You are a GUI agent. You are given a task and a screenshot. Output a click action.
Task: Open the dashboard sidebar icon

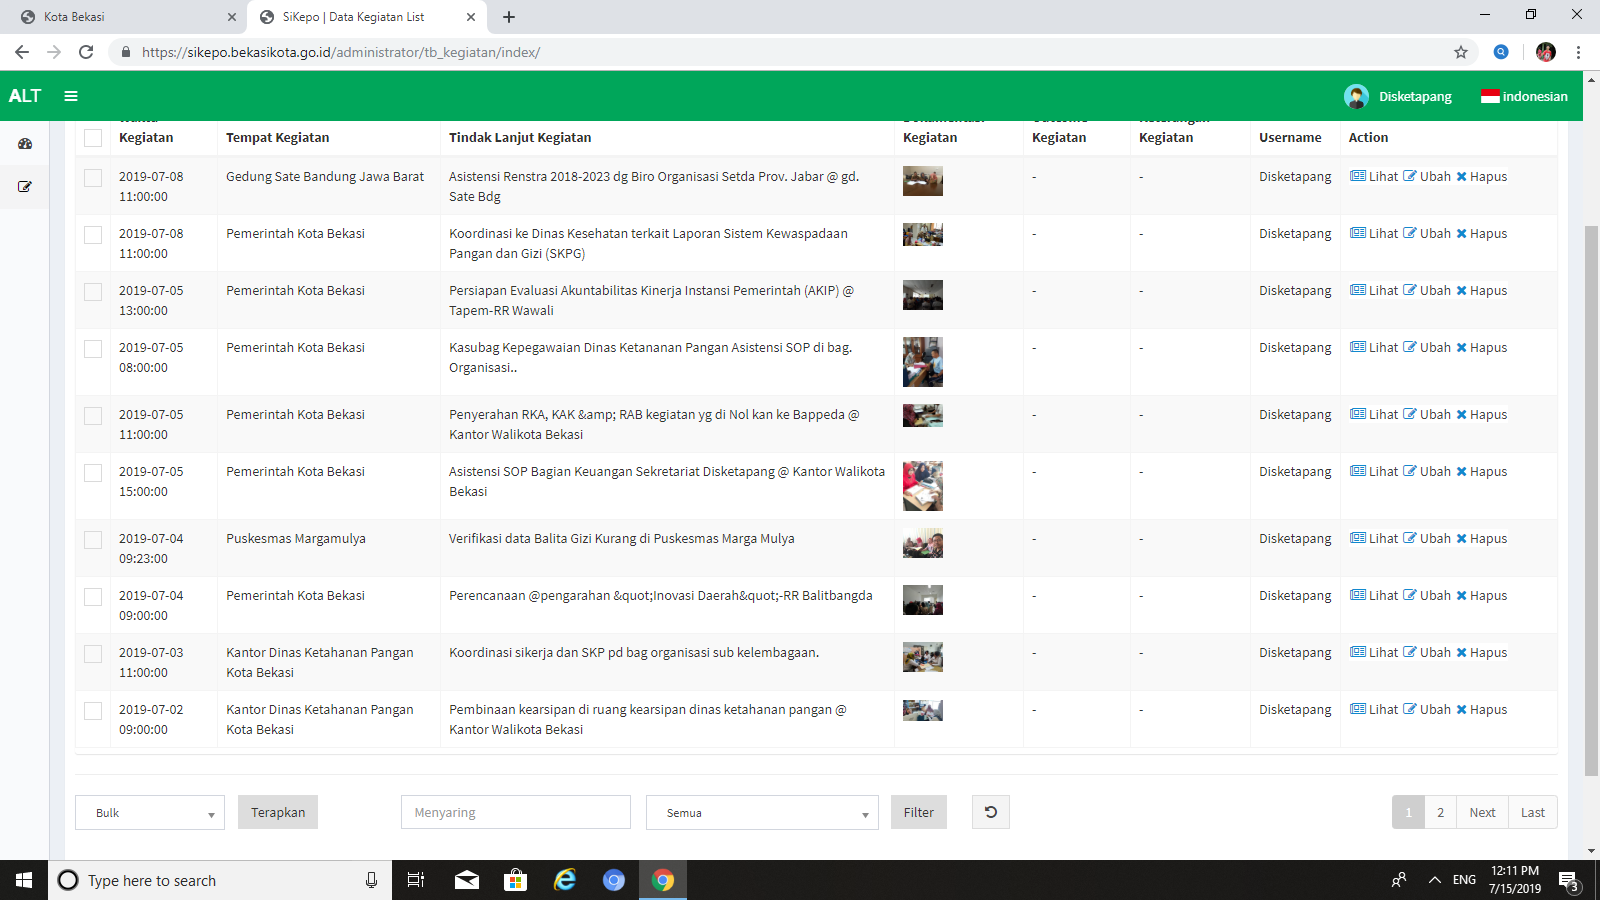pos(25,144)
